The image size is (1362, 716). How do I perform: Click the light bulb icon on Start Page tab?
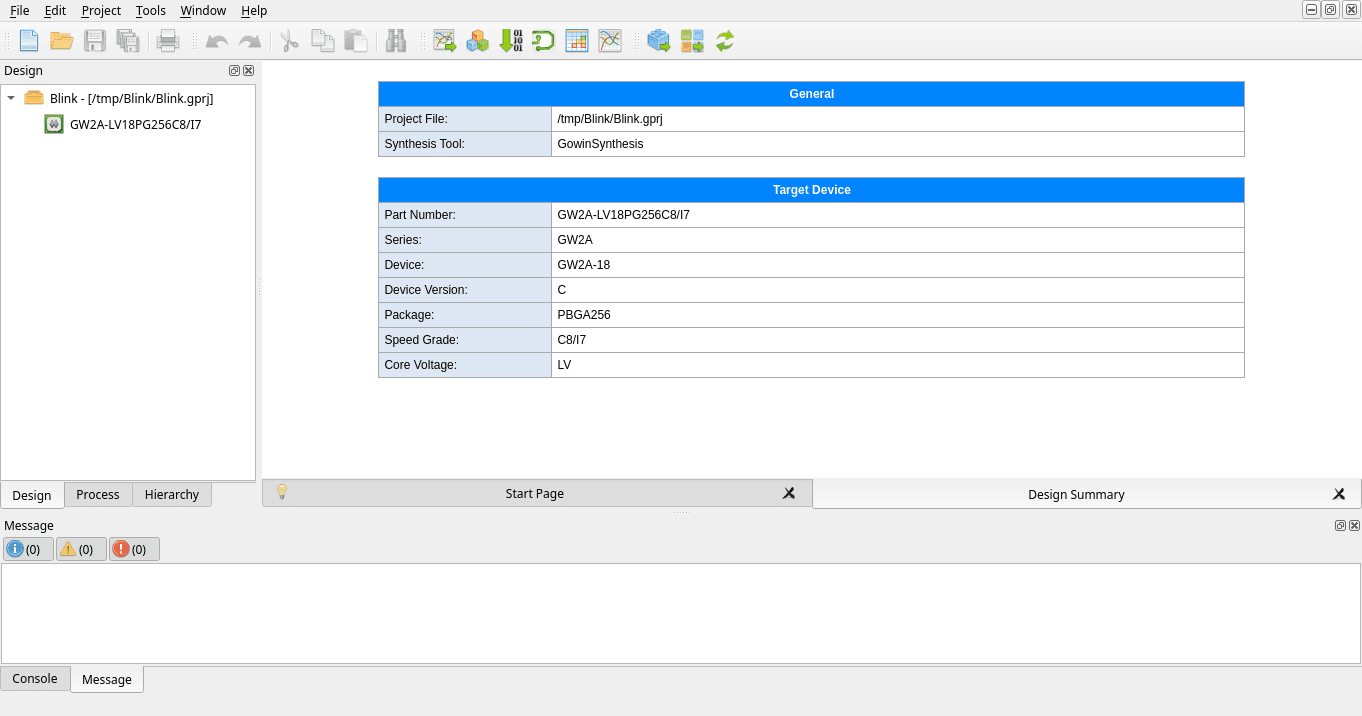click(x=282, y=492)
